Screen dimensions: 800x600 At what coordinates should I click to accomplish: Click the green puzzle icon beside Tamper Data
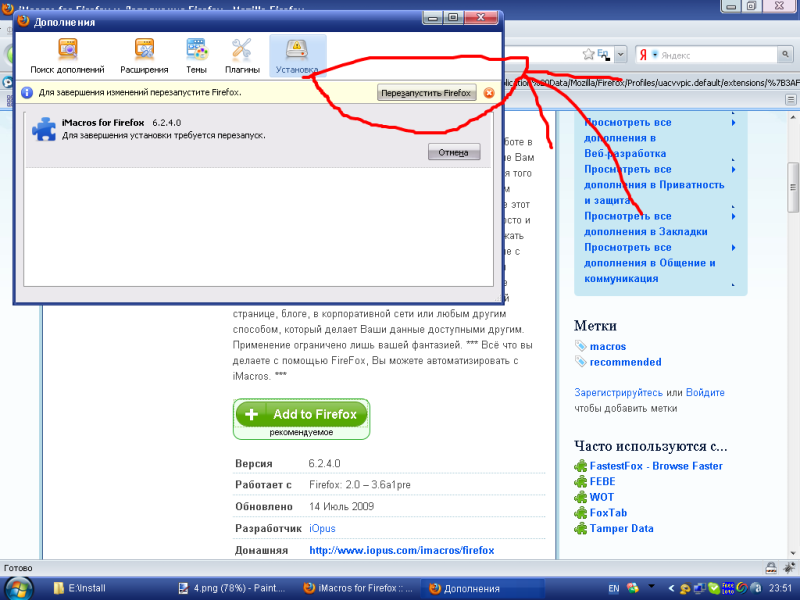[x=581, y=529]
